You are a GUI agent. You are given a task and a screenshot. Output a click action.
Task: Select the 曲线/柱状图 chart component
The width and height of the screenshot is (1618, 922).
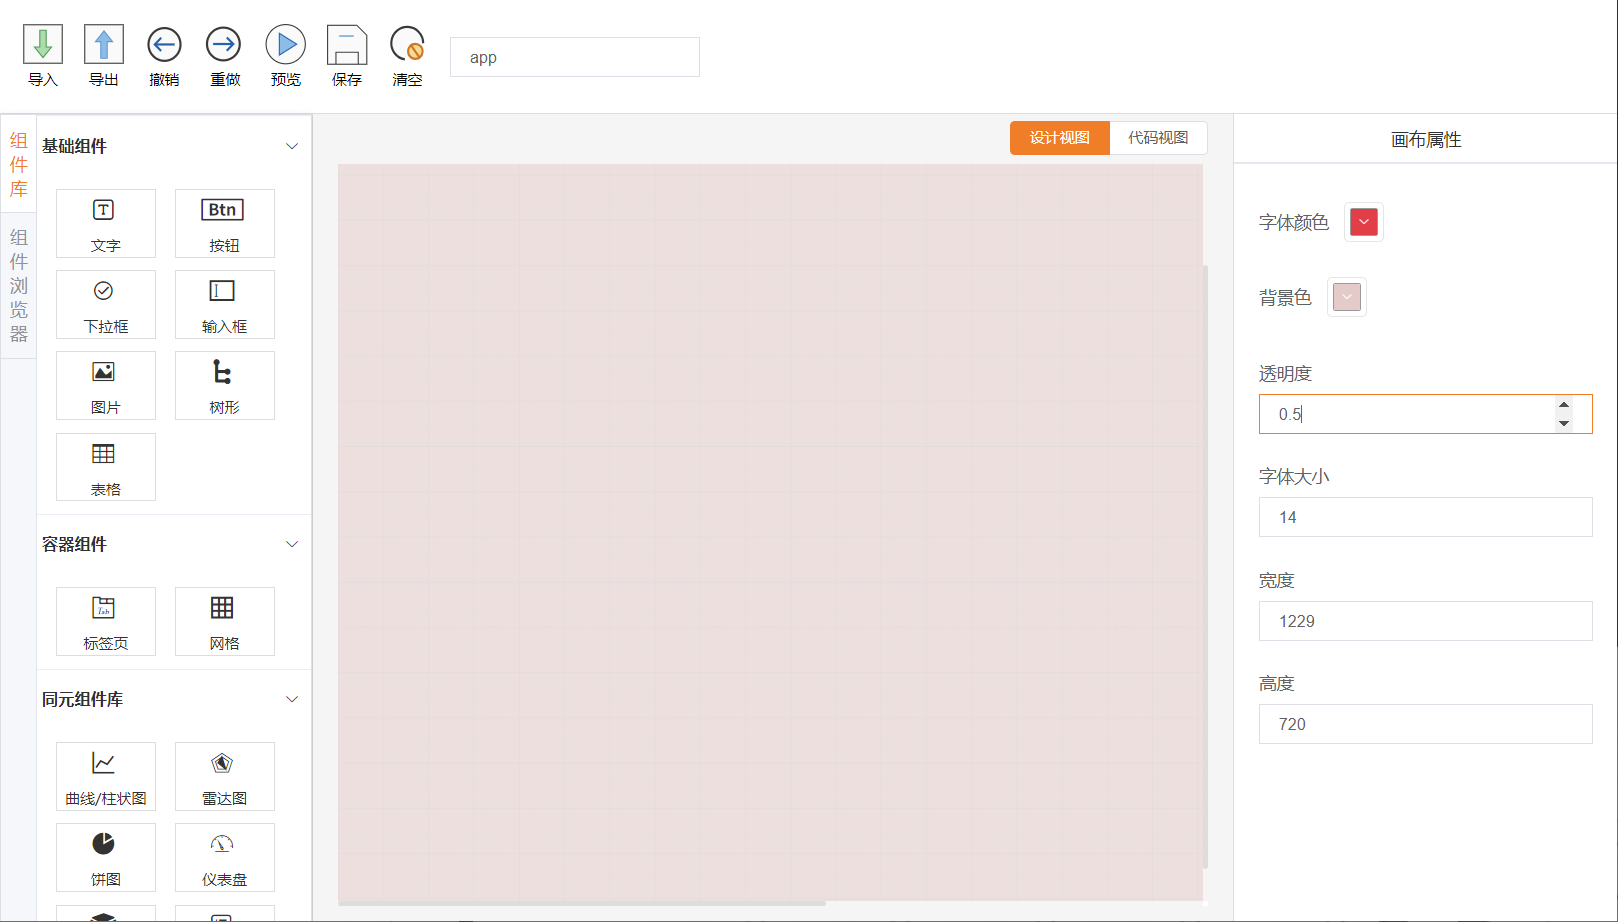tap(106, 777)
